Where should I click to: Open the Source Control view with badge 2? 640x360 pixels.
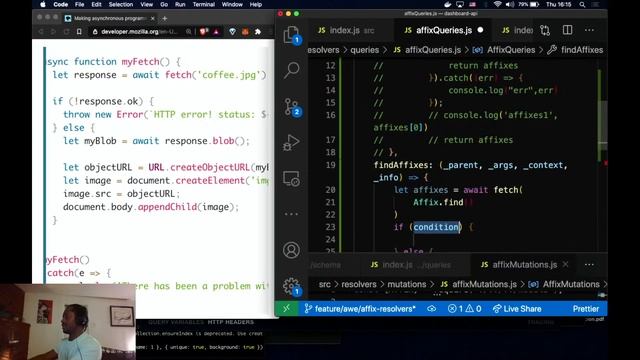[x=291, y=107]
